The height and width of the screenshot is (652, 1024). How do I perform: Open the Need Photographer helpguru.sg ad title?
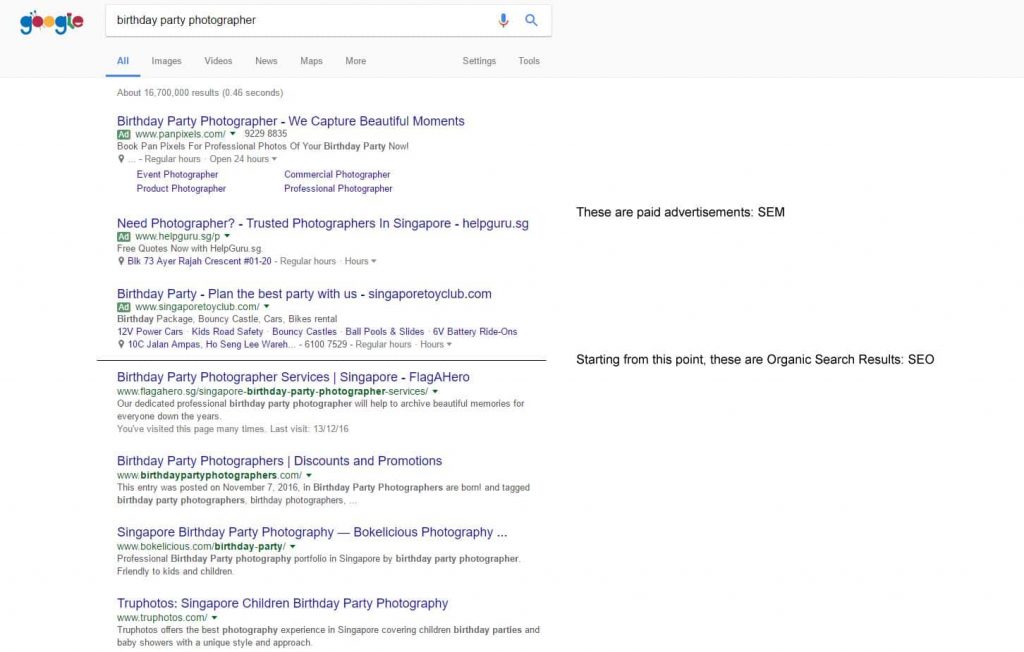323,223
